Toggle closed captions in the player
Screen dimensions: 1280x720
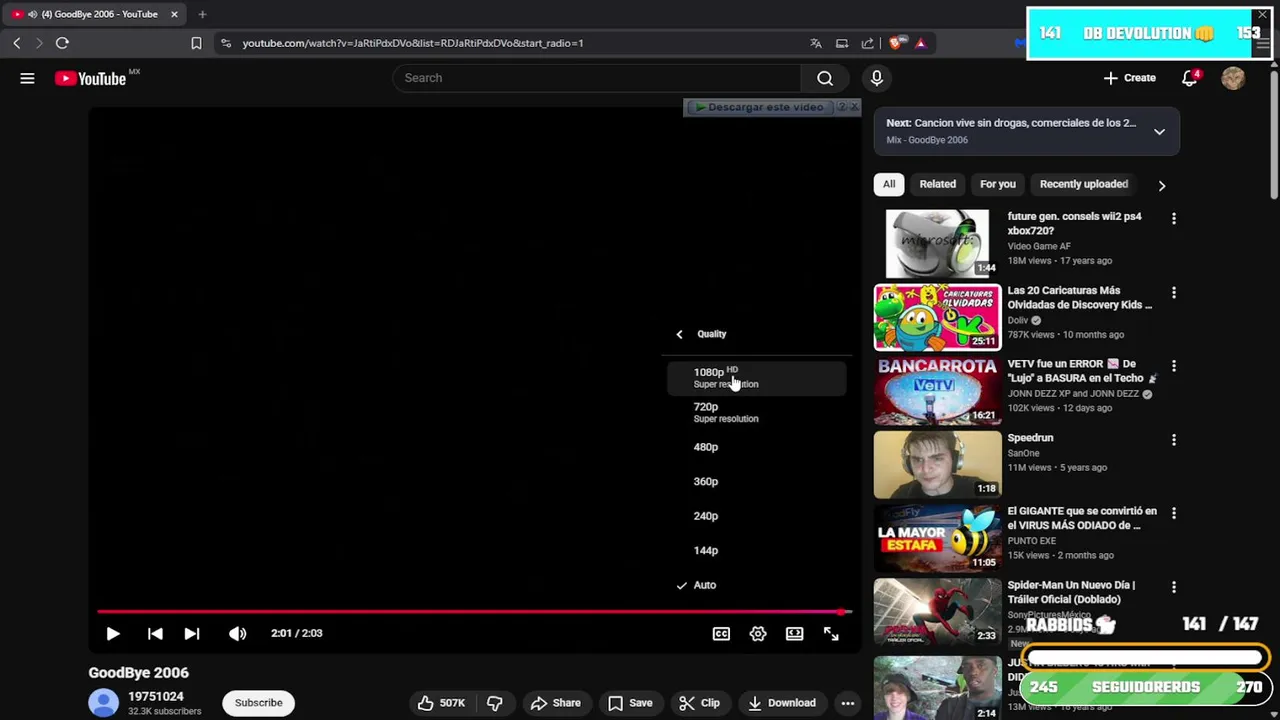click(721, 633)
